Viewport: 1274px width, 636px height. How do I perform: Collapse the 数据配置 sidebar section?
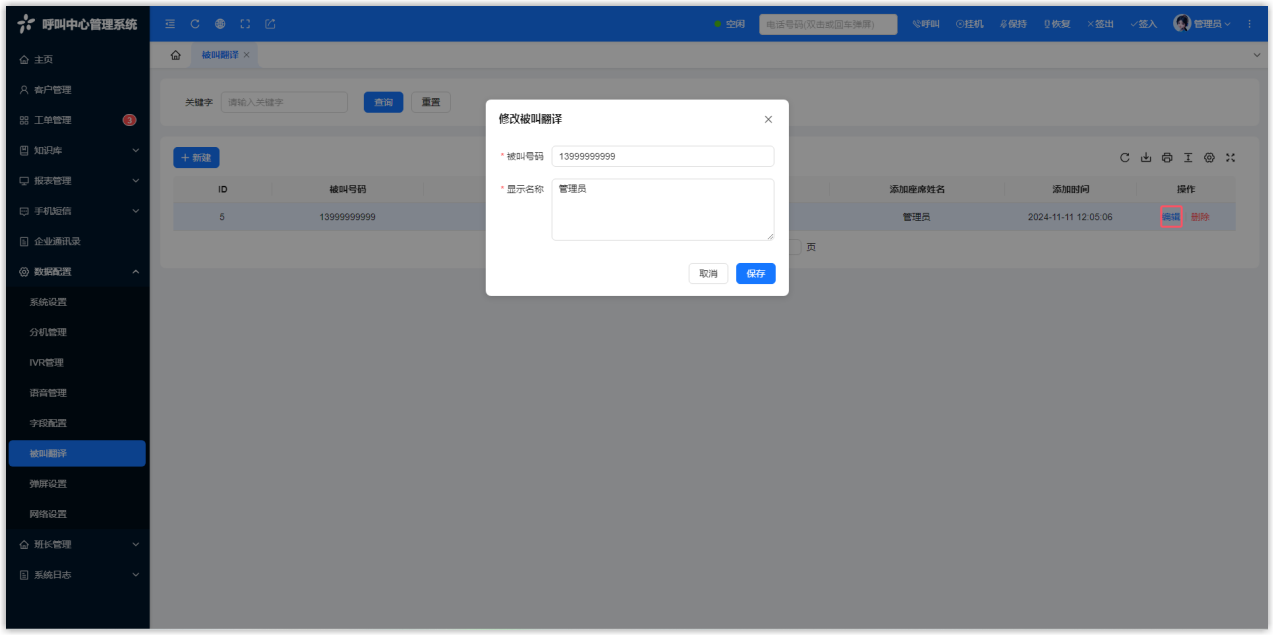[x=77, y=272]
